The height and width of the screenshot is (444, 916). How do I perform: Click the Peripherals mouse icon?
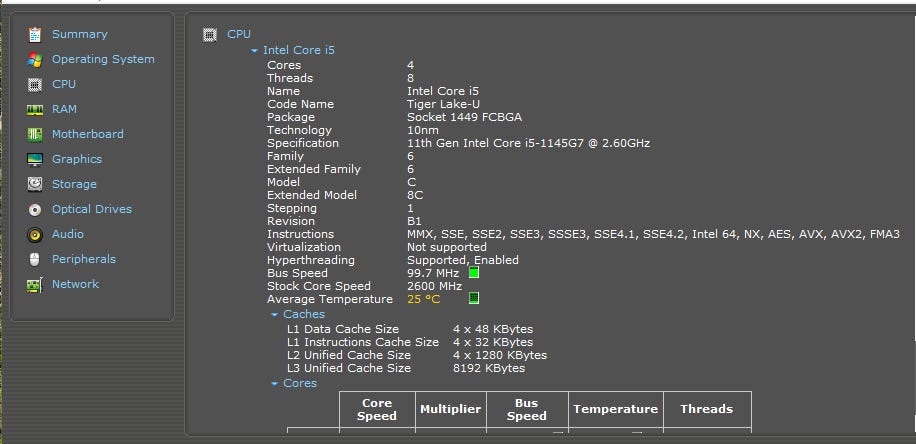click(35, 259)
